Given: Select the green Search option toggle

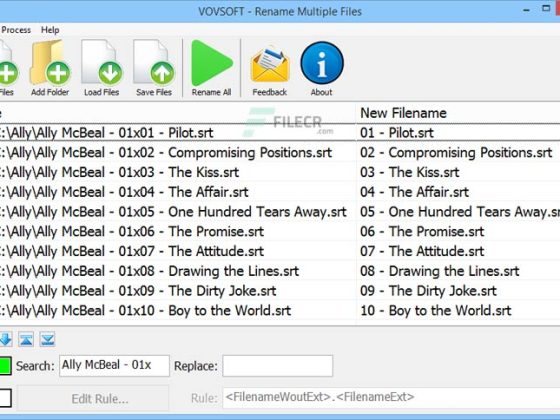Looking at the screenshot, I should (5, 366).
